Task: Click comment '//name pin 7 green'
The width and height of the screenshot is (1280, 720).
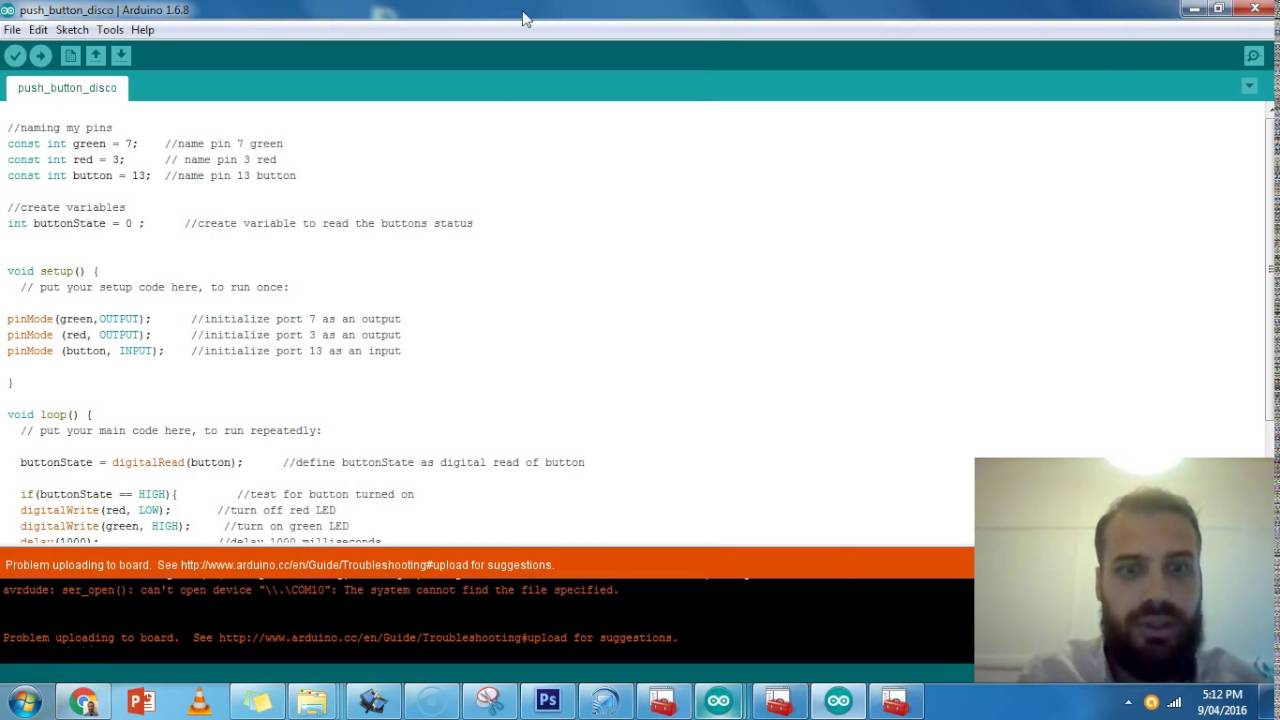Action: [224, 144]
